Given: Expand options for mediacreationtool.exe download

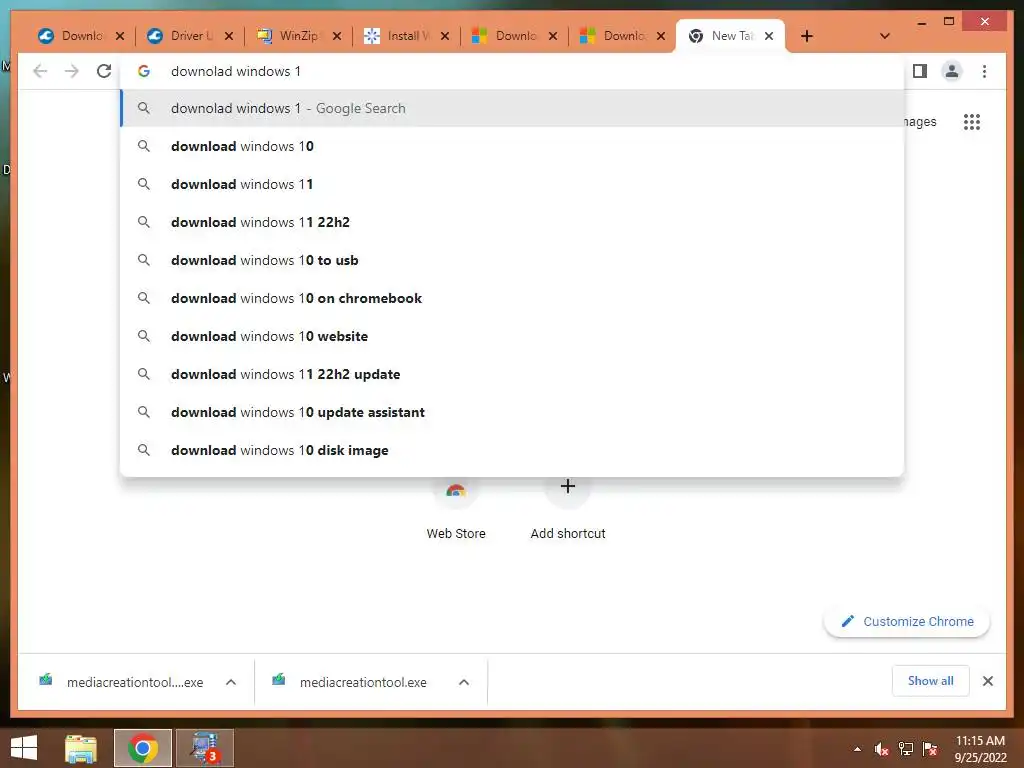Looking at the screenshot, I should click(x=464, y=682).
